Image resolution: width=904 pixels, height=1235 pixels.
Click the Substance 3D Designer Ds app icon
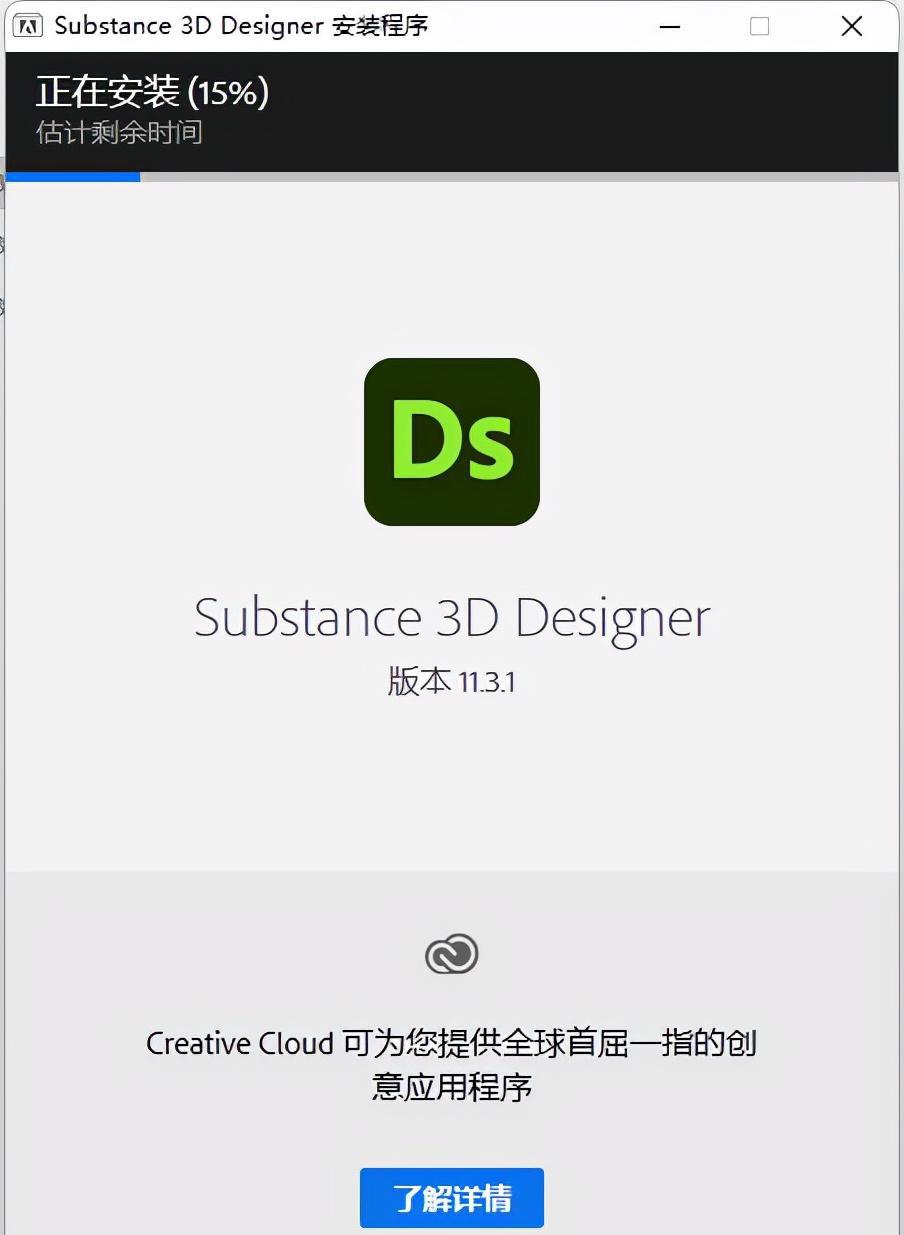[x=452, y=442]
